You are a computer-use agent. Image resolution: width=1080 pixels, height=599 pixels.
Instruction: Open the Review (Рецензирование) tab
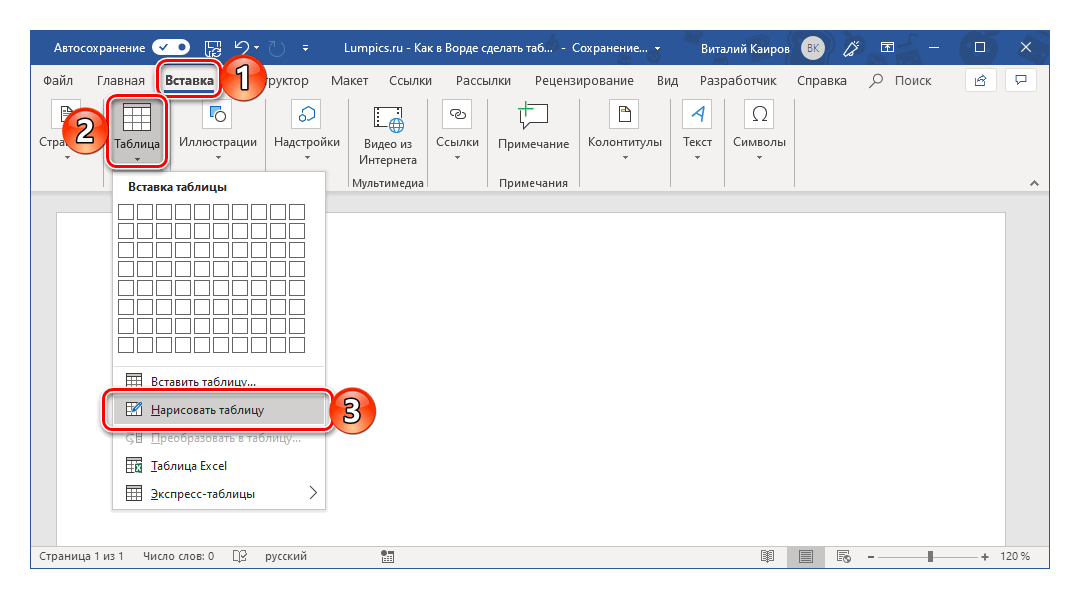click(583, 80)
